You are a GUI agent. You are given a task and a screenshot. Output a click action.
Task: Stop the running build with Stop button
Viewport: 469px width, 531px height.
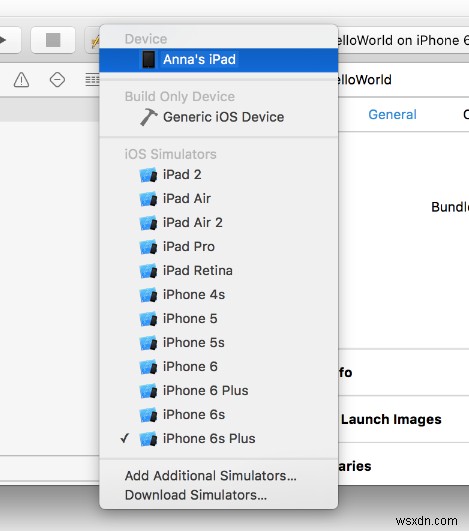pos(53,40)
